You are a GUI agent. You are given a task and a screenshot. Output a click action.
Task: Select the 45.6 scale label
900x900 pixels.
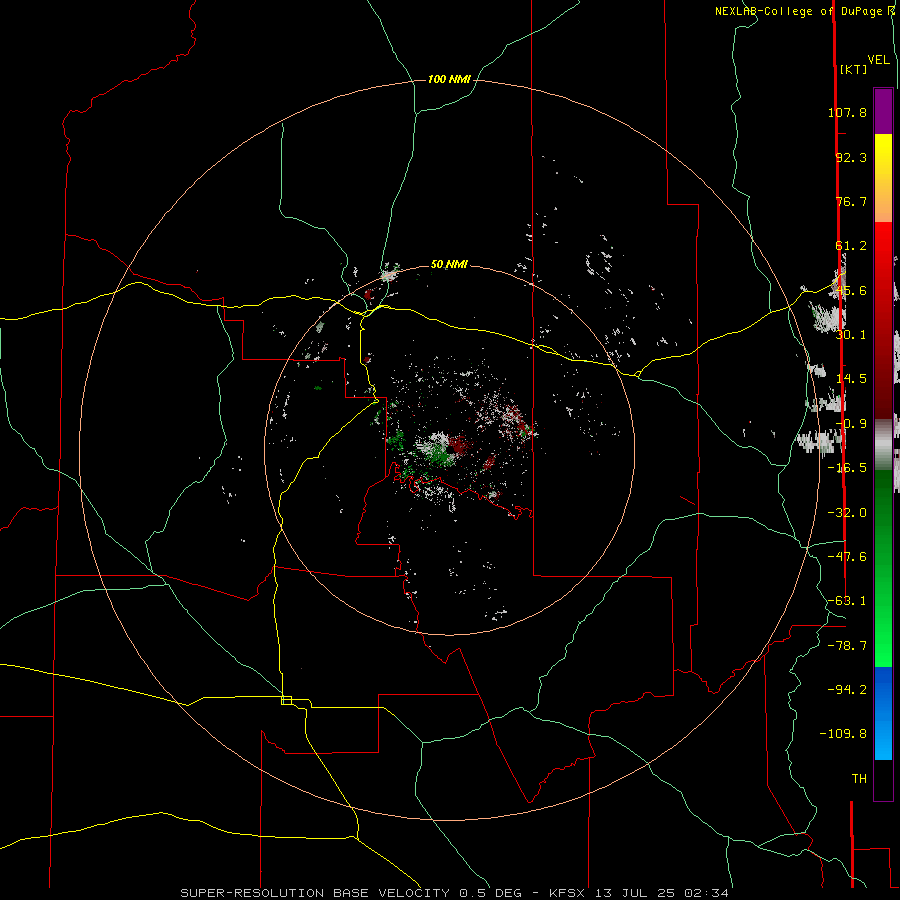coord(851,290)
